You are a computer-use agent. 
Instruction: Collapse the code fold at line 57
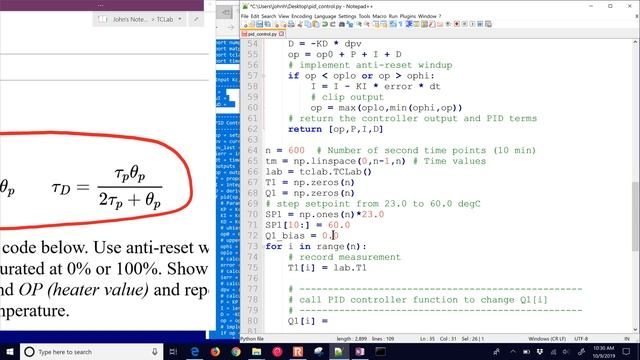[263, 76]
